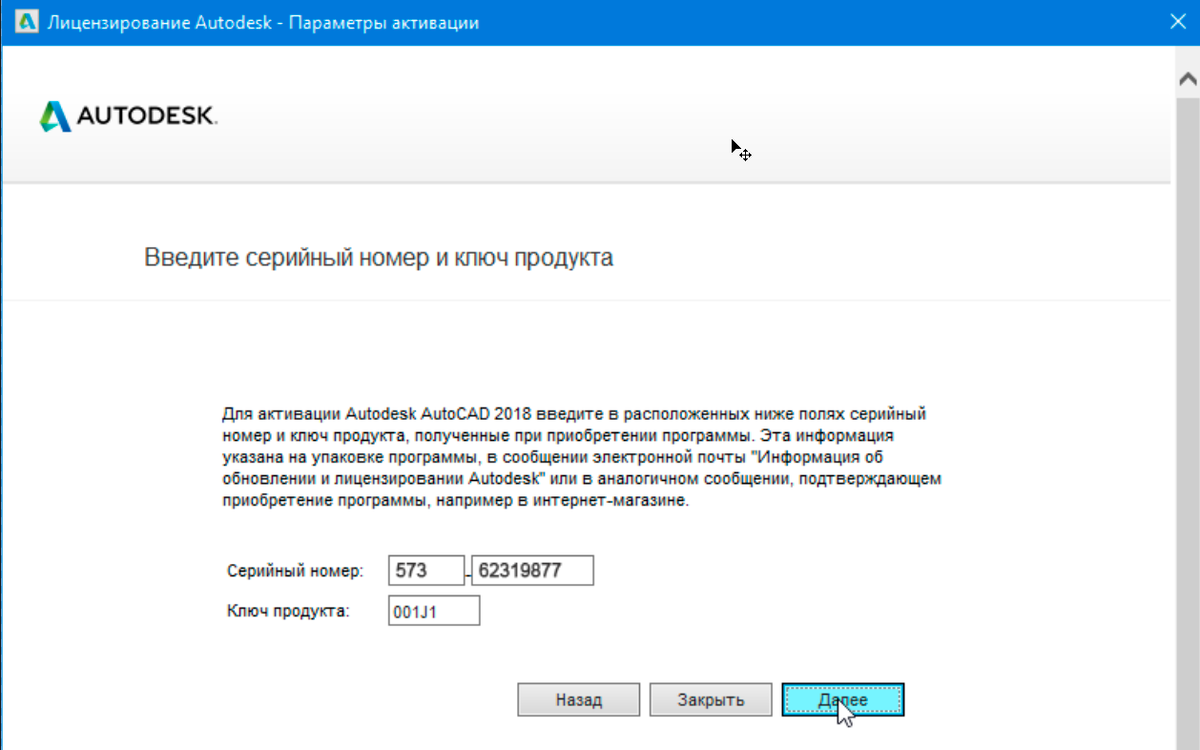
Task: Click the Ключ продукта label
Action: 288,611
